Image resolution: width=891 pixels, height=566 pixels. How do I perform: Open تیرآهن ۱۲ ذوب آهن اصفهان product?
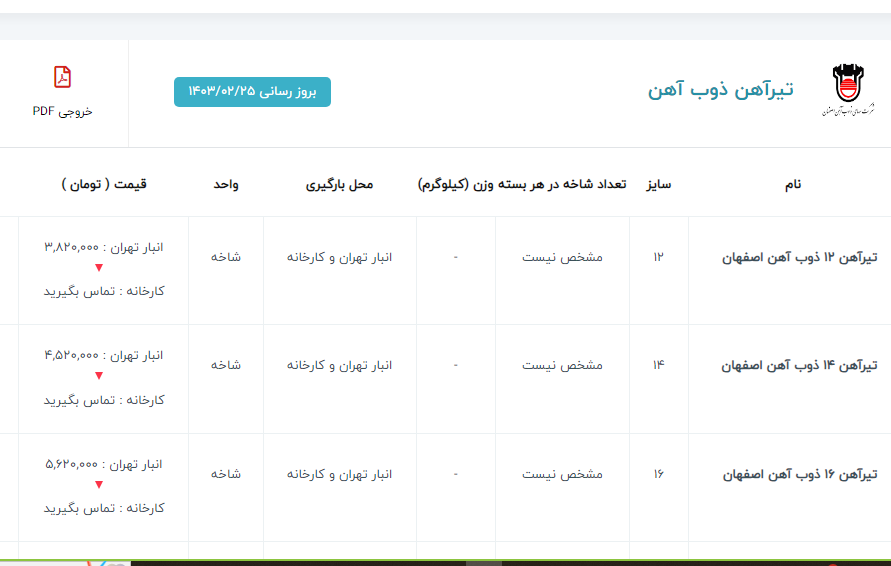799,258
